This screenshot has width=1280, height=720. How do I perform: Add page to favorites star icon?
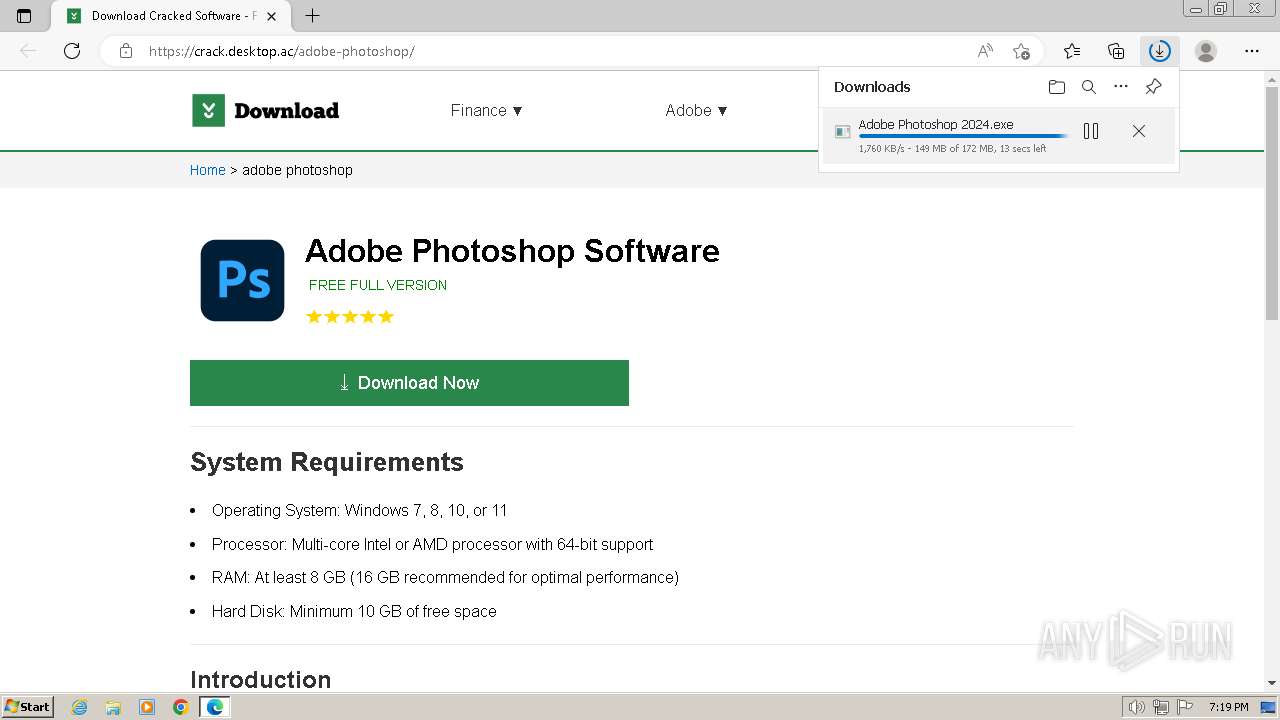(x=1021, y=51)
